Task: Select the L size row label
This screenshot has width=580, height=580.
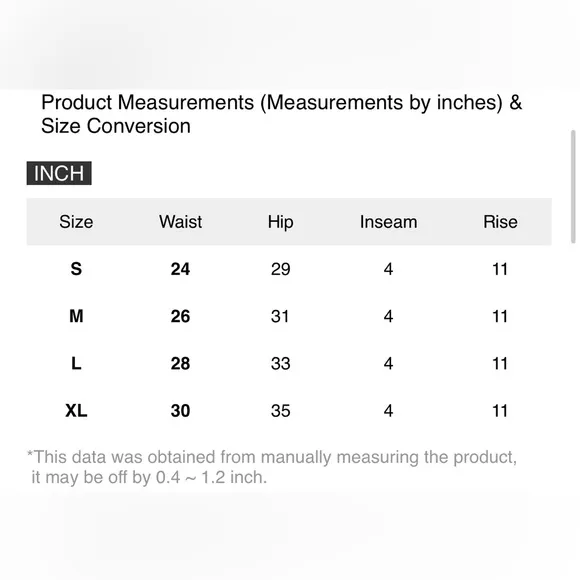Action: [x=76, y=364]
